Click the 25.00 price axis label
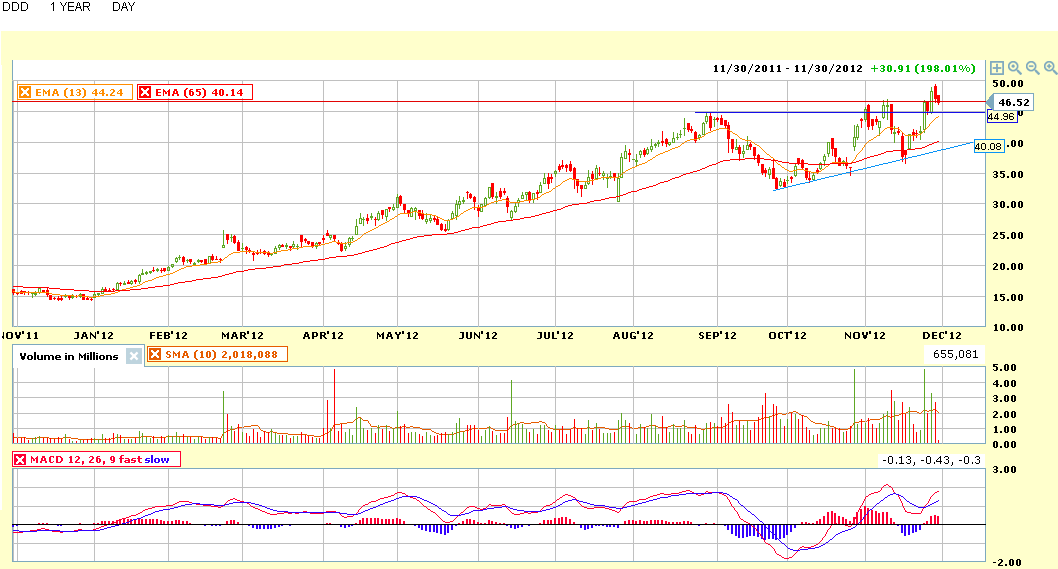1058x569 pixels. point(1008,236)
